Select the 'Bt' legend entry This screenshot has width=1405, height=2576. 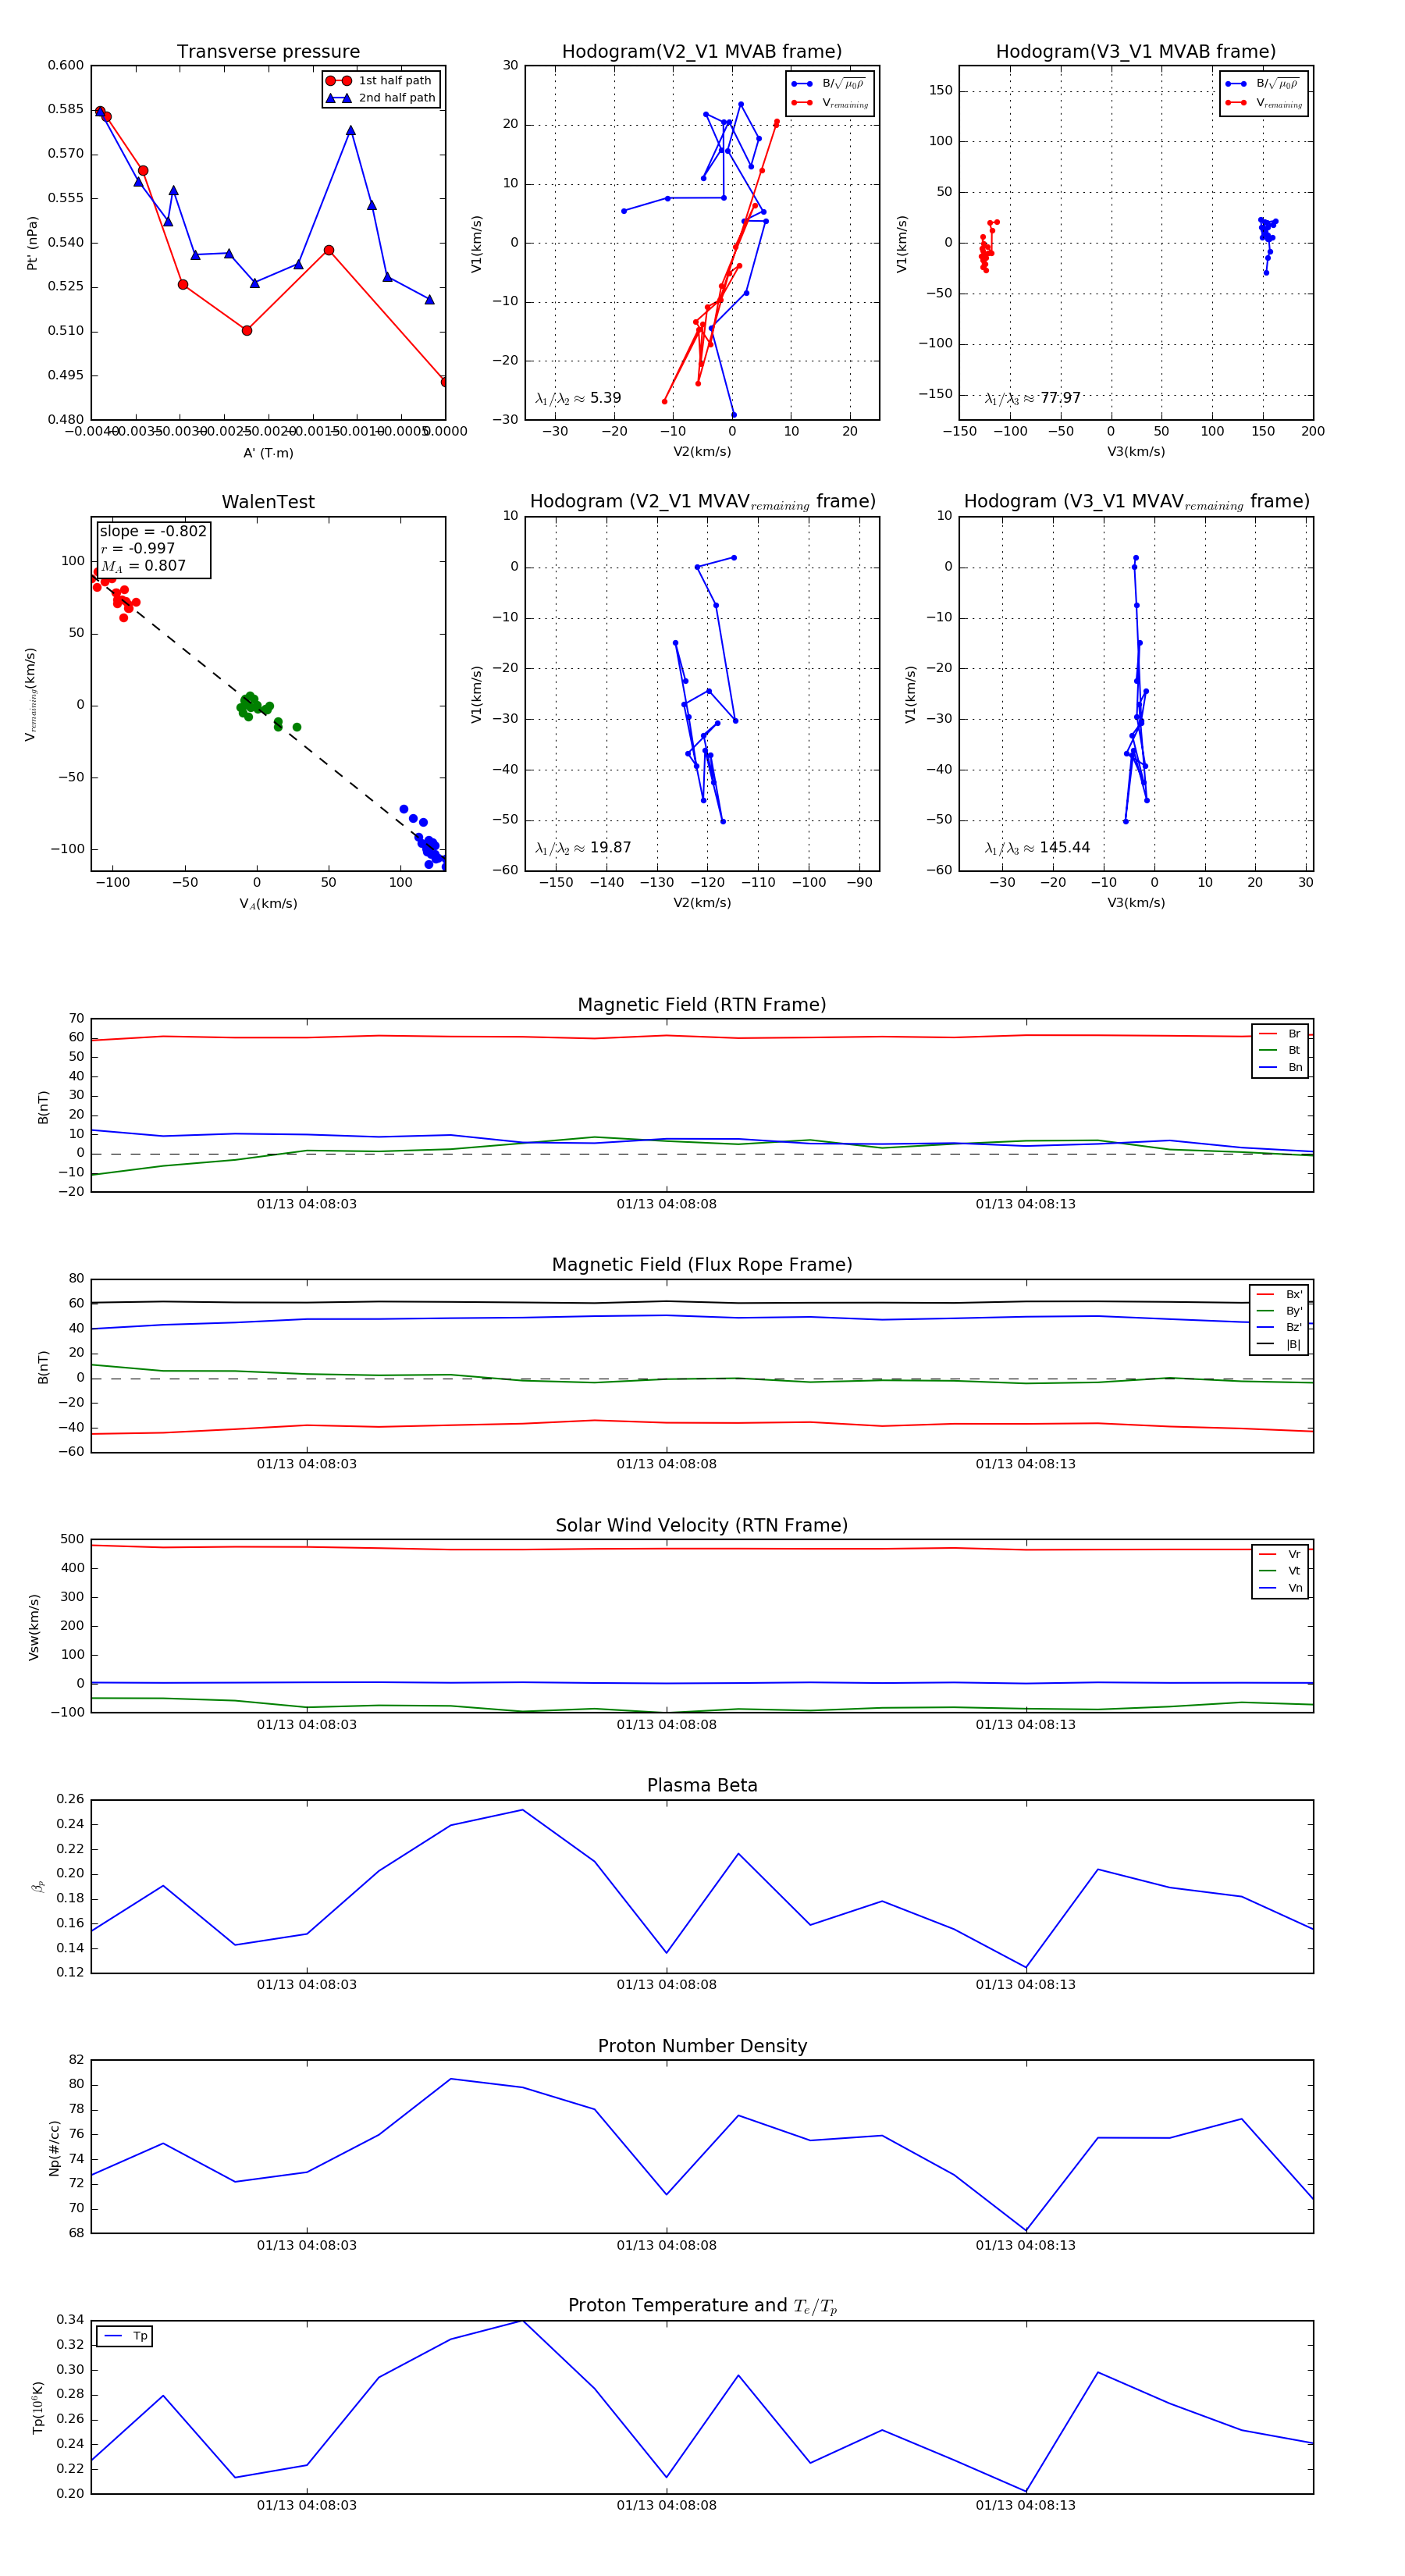click(x=1280, y=1050)
